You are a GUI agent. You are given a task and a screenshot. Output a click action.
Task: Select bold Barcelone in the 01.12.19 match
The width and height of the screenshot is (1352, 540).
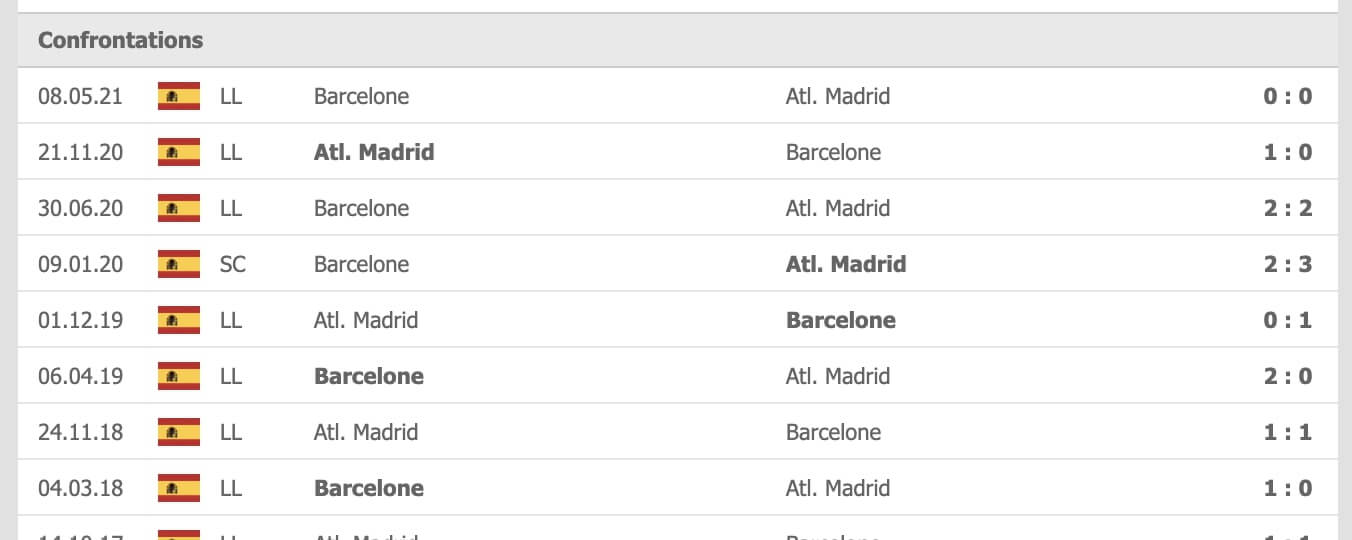[x=841, y=320]
